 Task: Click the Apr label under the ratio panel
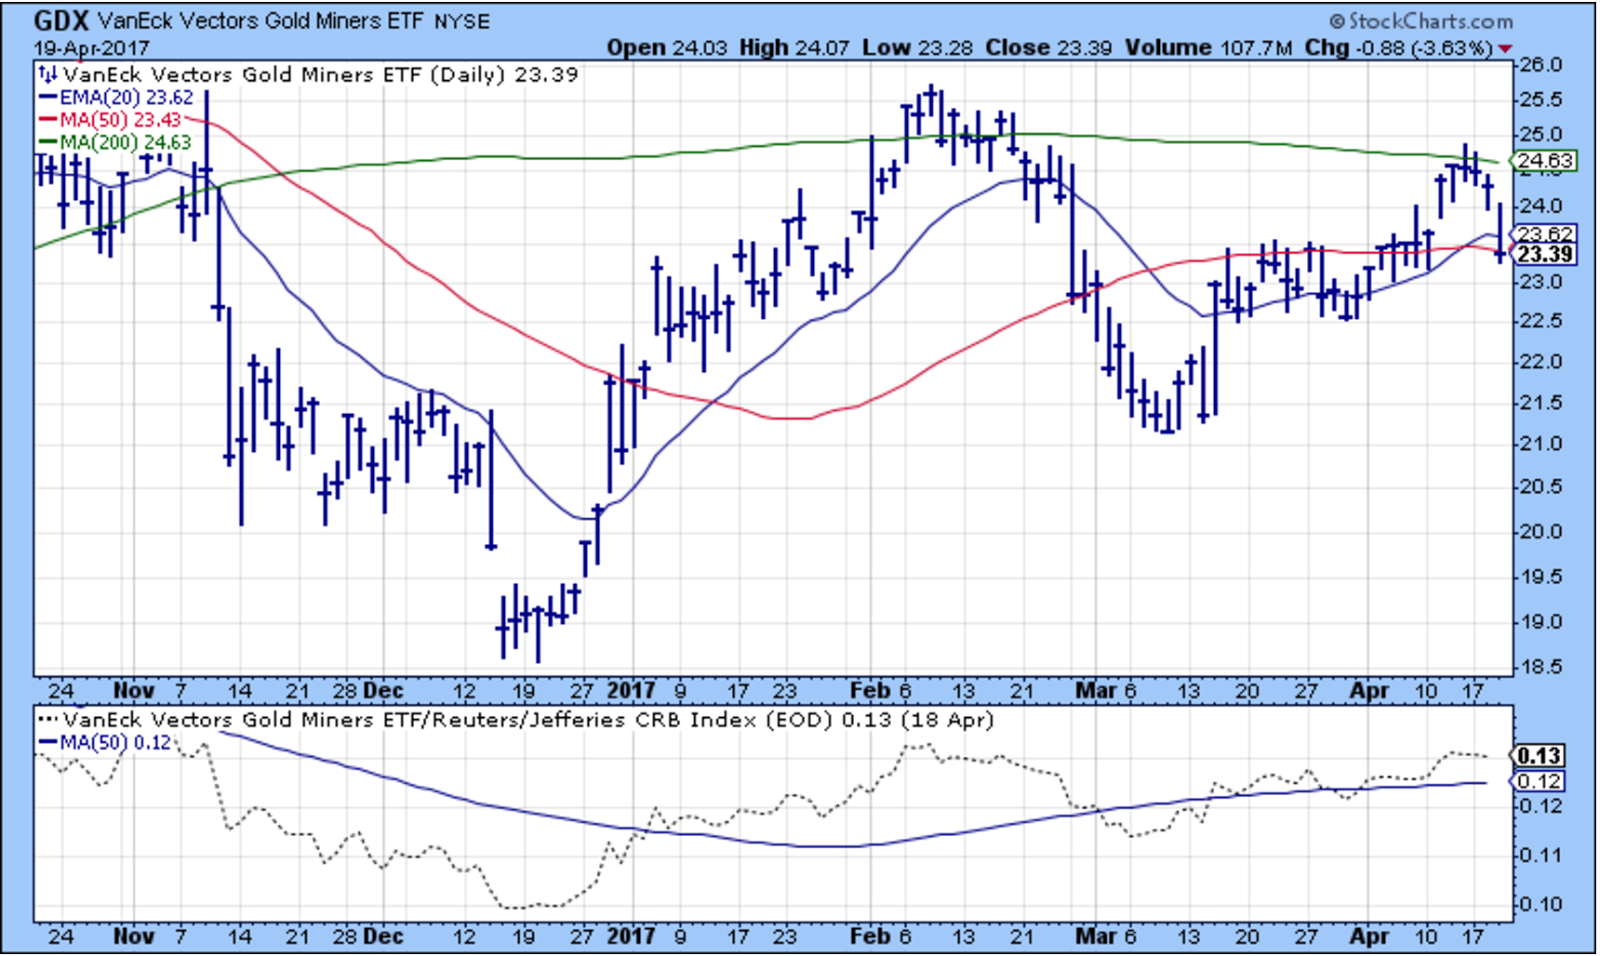[1369, 937]
